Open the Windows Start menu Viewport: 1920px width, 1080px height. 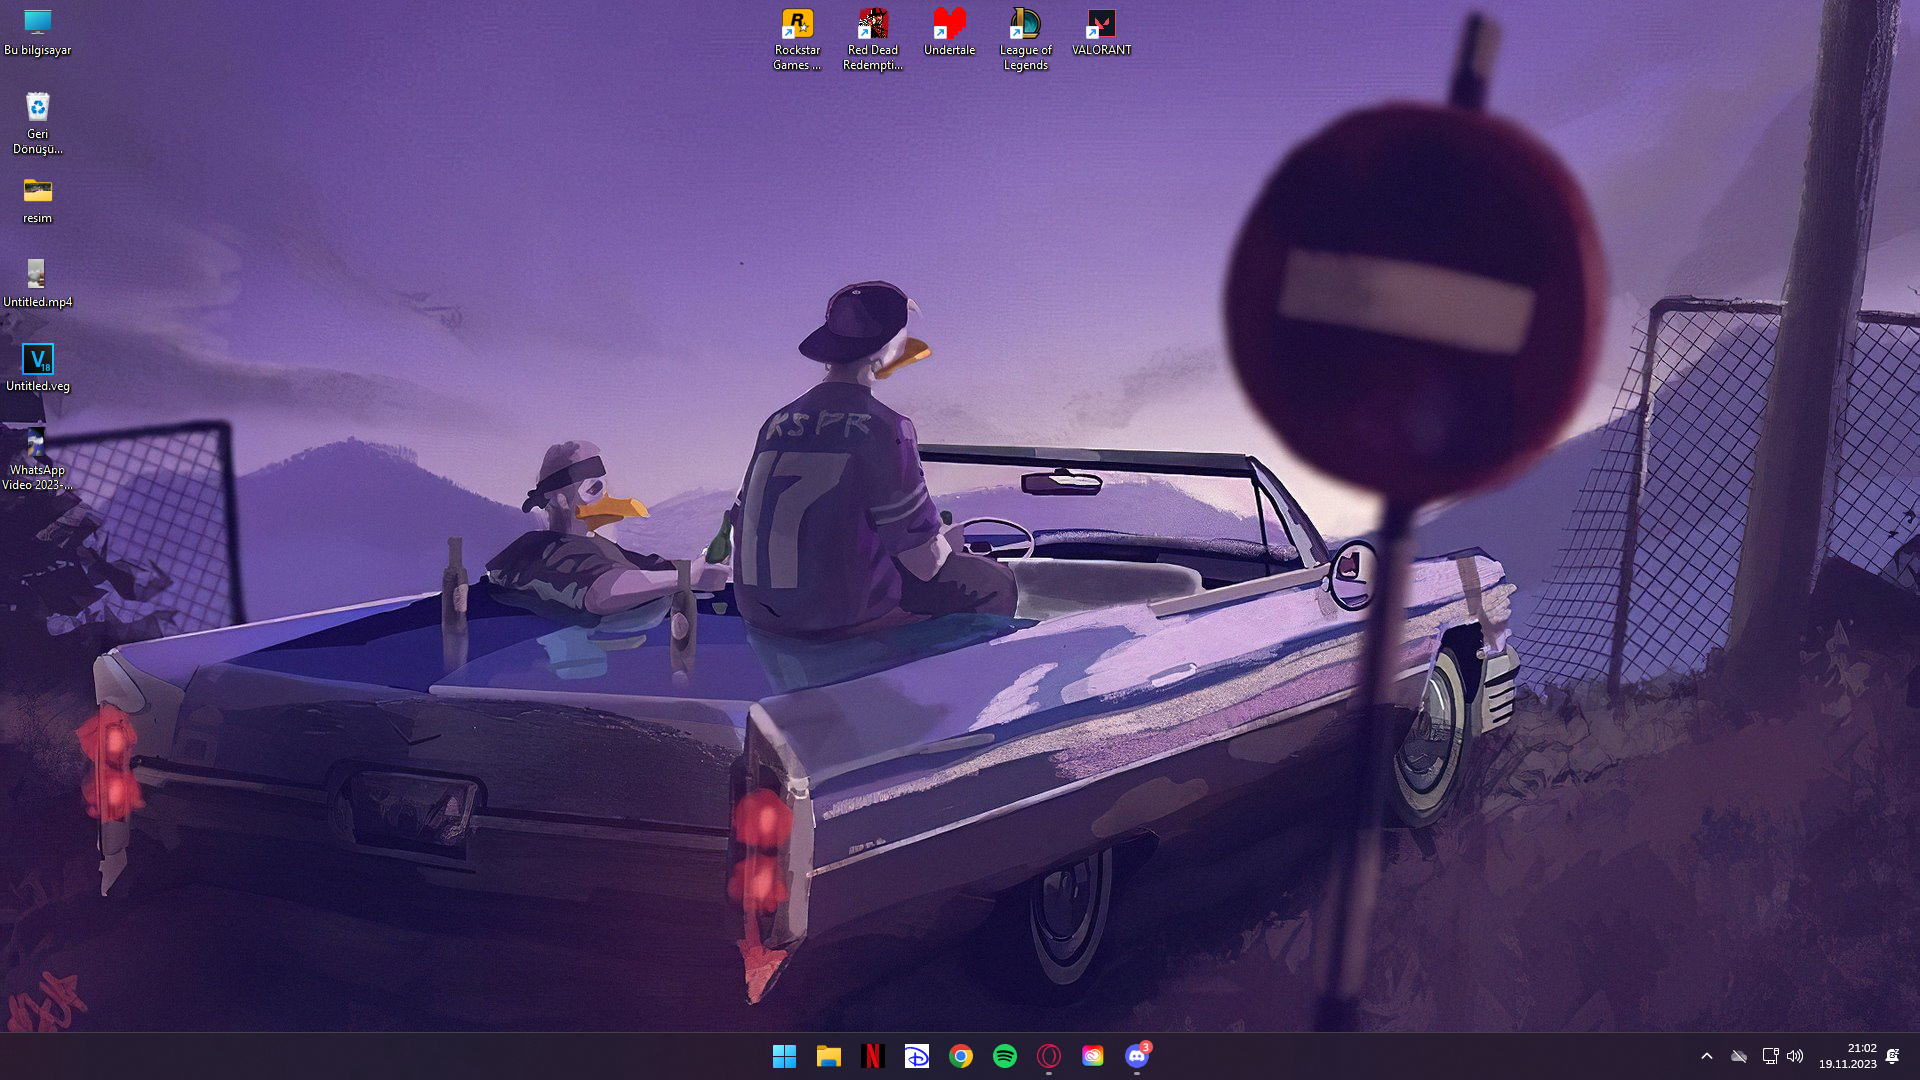pos(784,1056)
